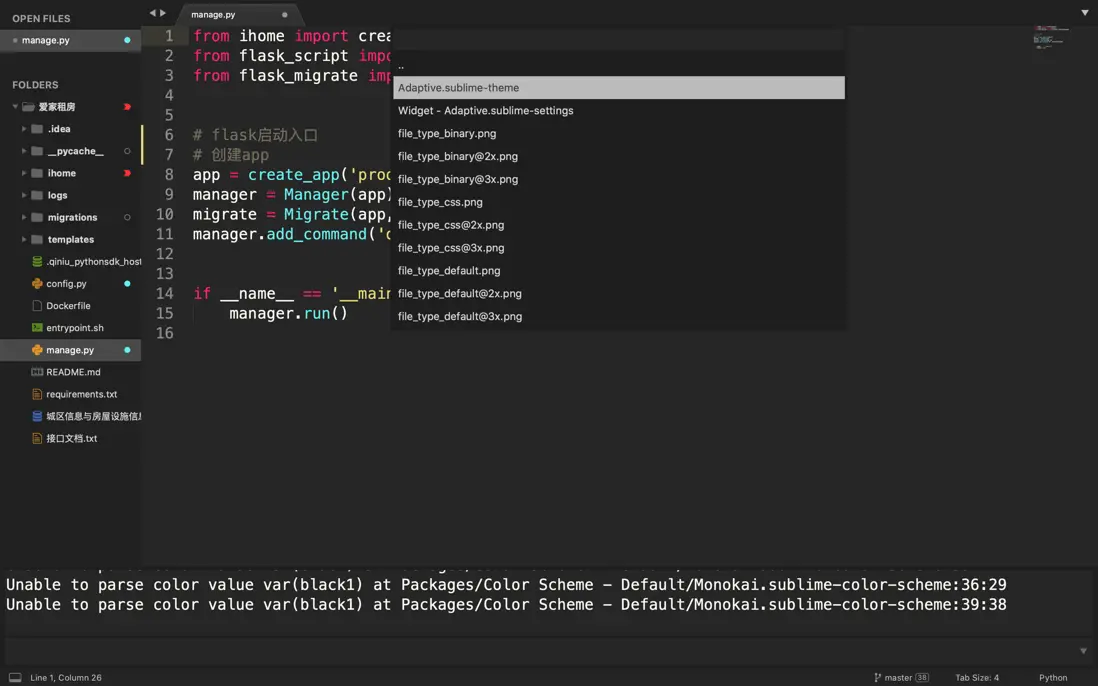
Task: Click the __pycache__ folder icon
Action: click(x=37, y=151)
